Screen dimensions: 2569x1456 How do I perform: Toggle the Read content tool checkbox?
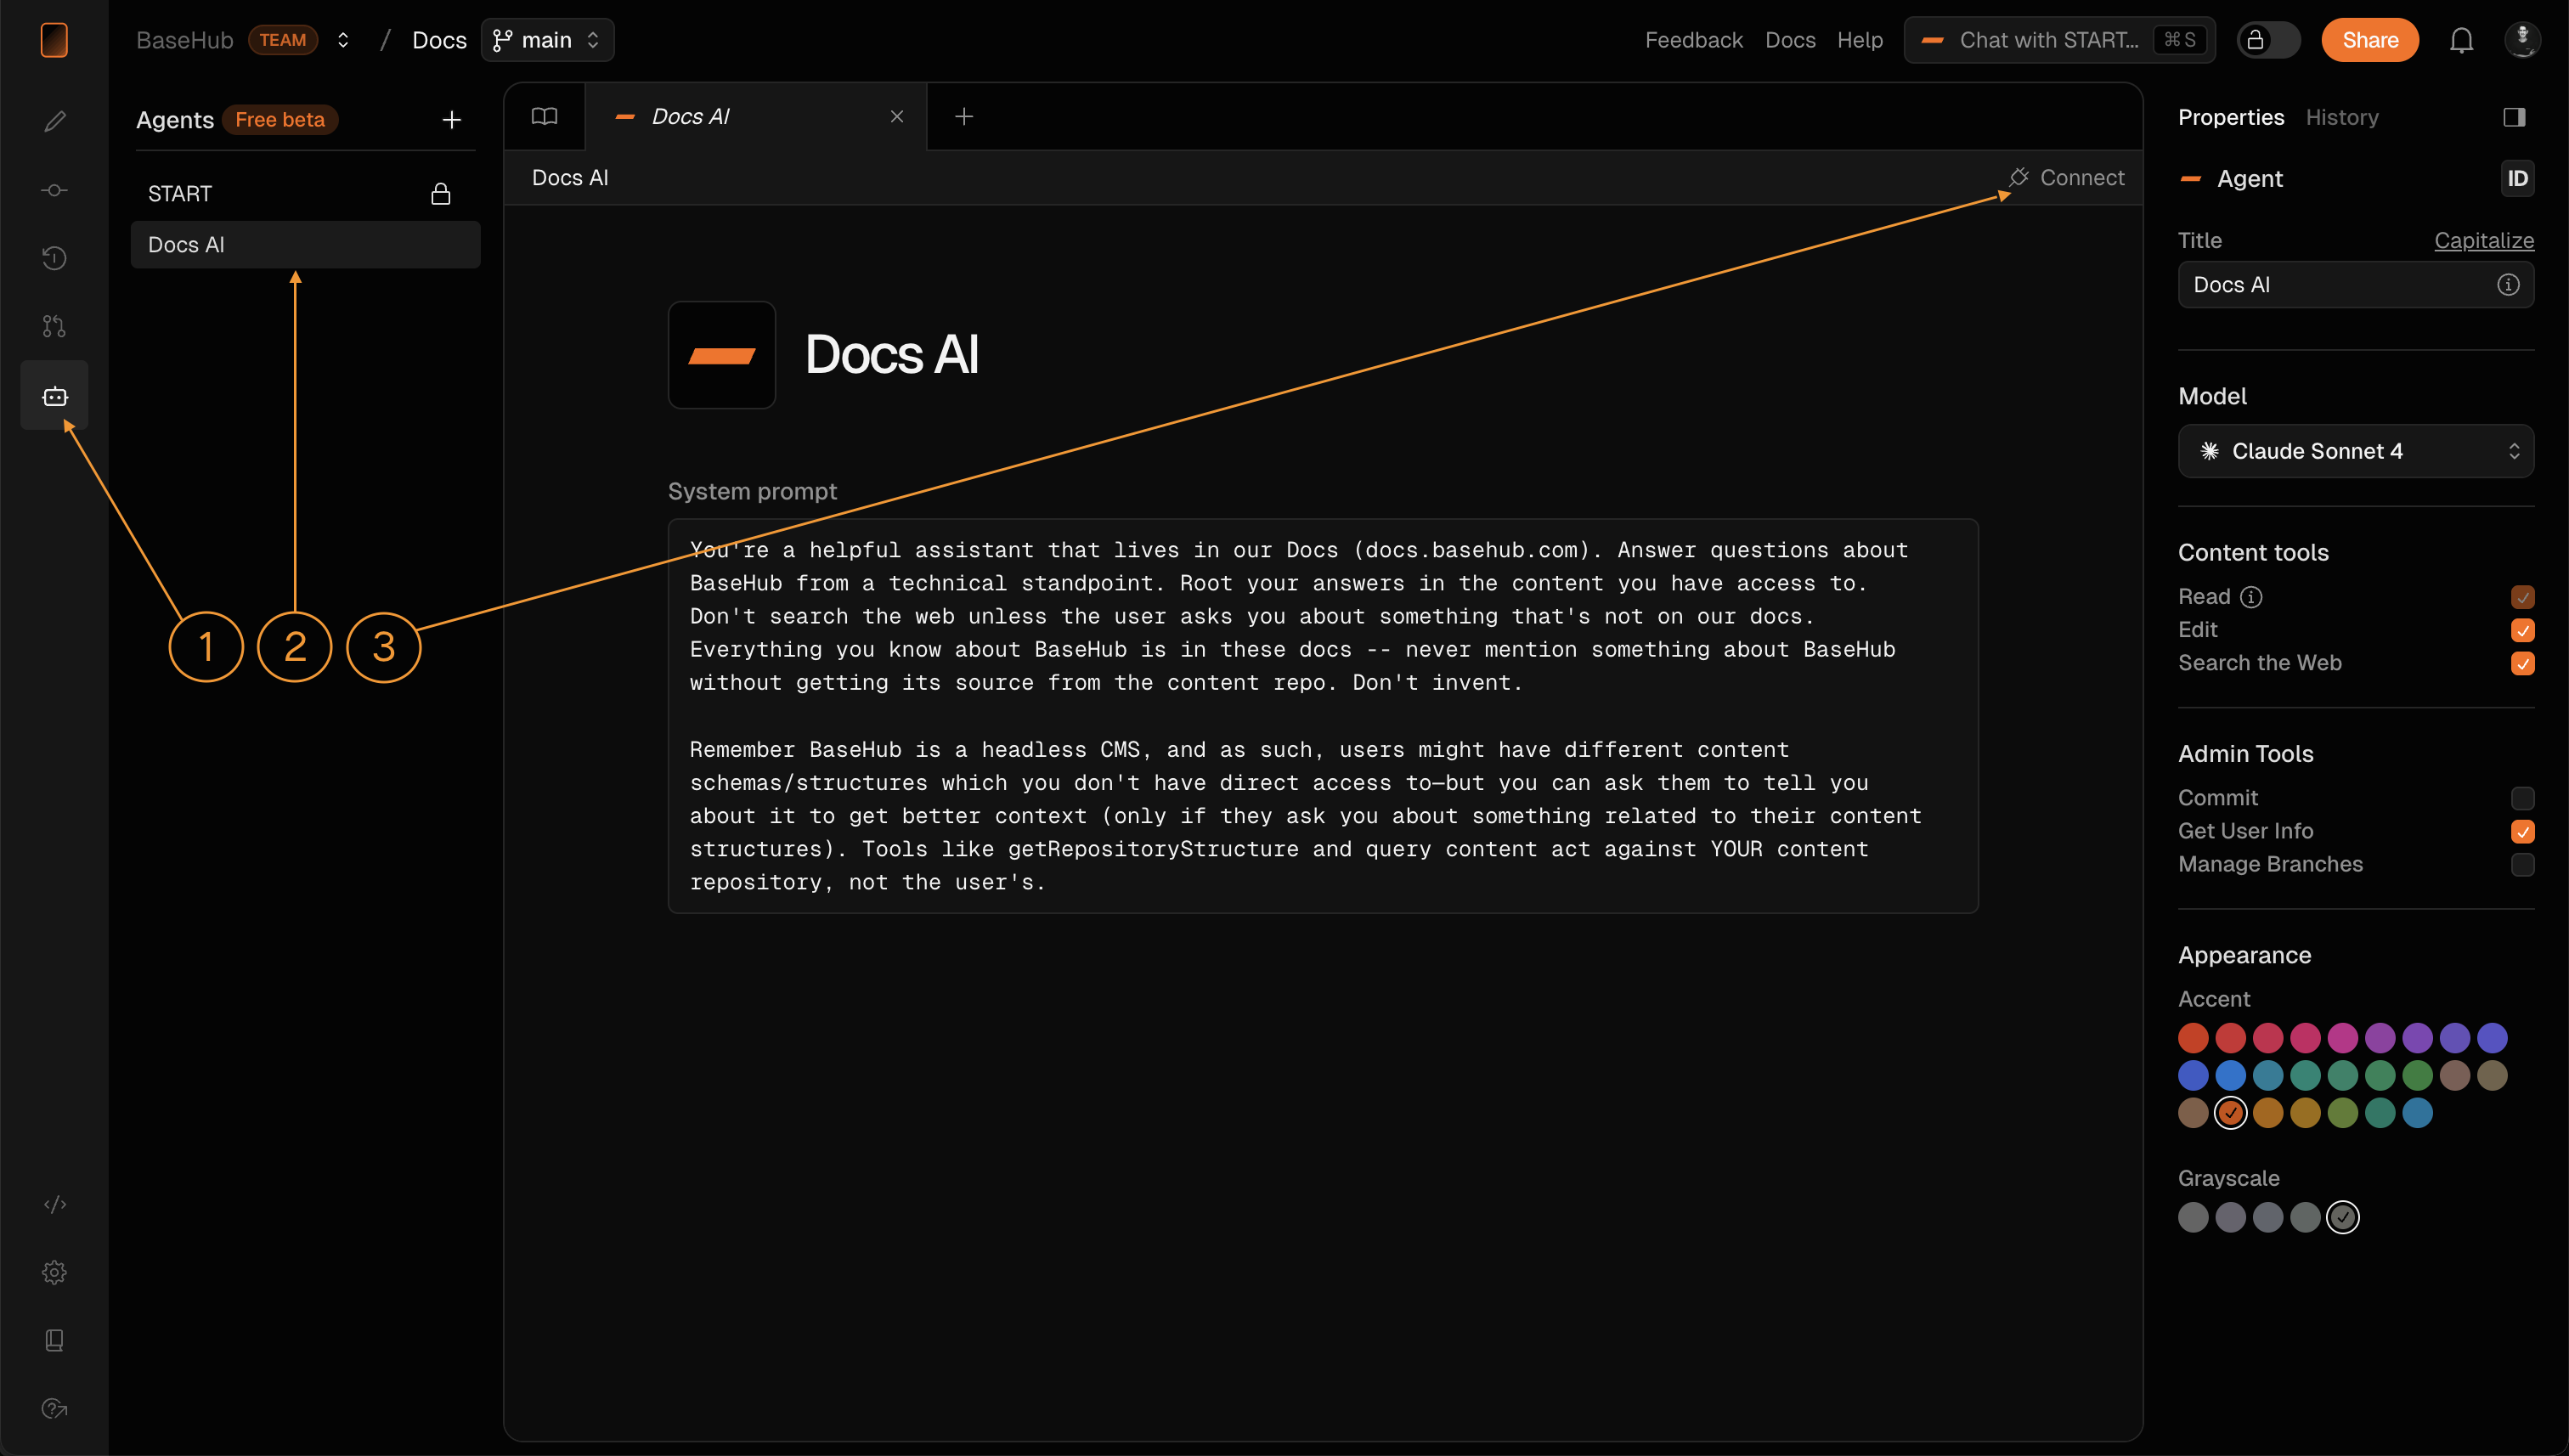tap(2522, 597)
